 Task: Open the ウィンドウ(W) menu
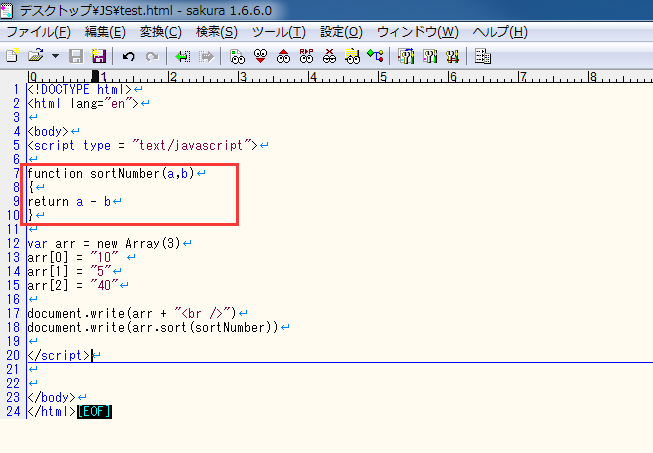[x=417, y=32]
